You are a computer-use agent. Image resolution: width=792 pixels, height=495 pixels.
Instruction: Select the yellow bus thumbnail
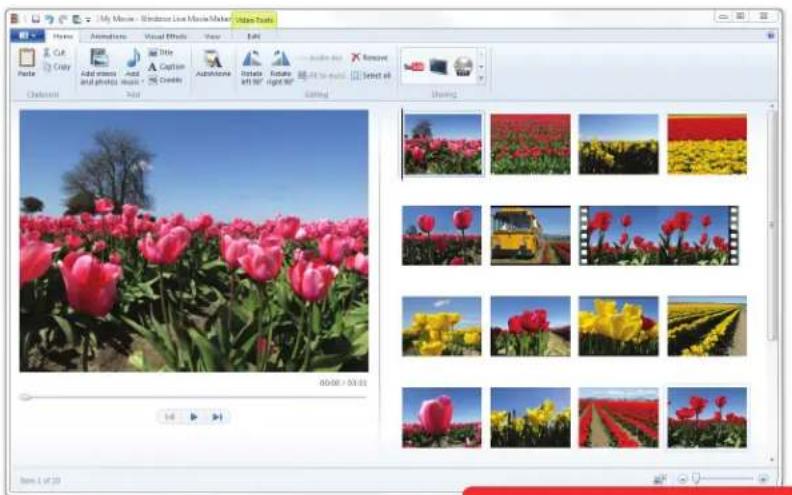(530, 235)
